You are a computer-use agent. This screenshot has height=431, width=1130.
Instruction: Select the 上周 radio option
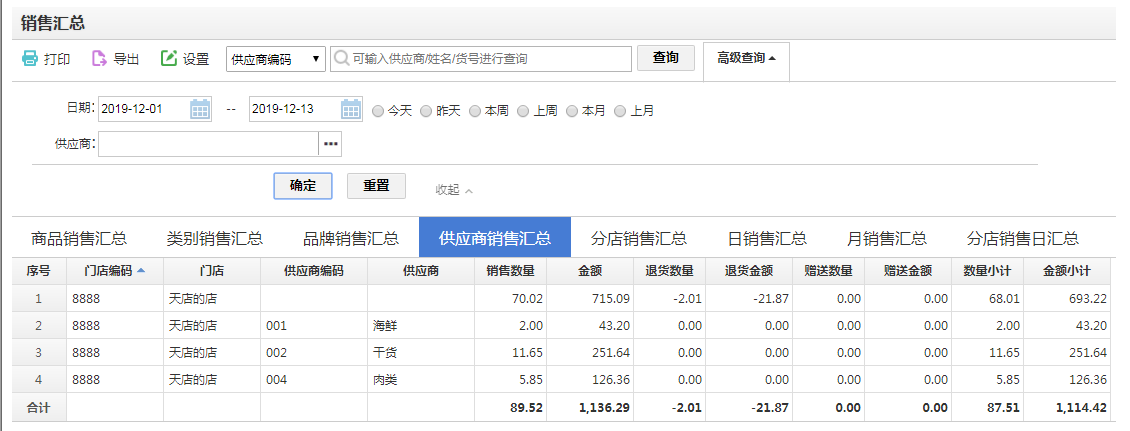(x=524, y=112)
